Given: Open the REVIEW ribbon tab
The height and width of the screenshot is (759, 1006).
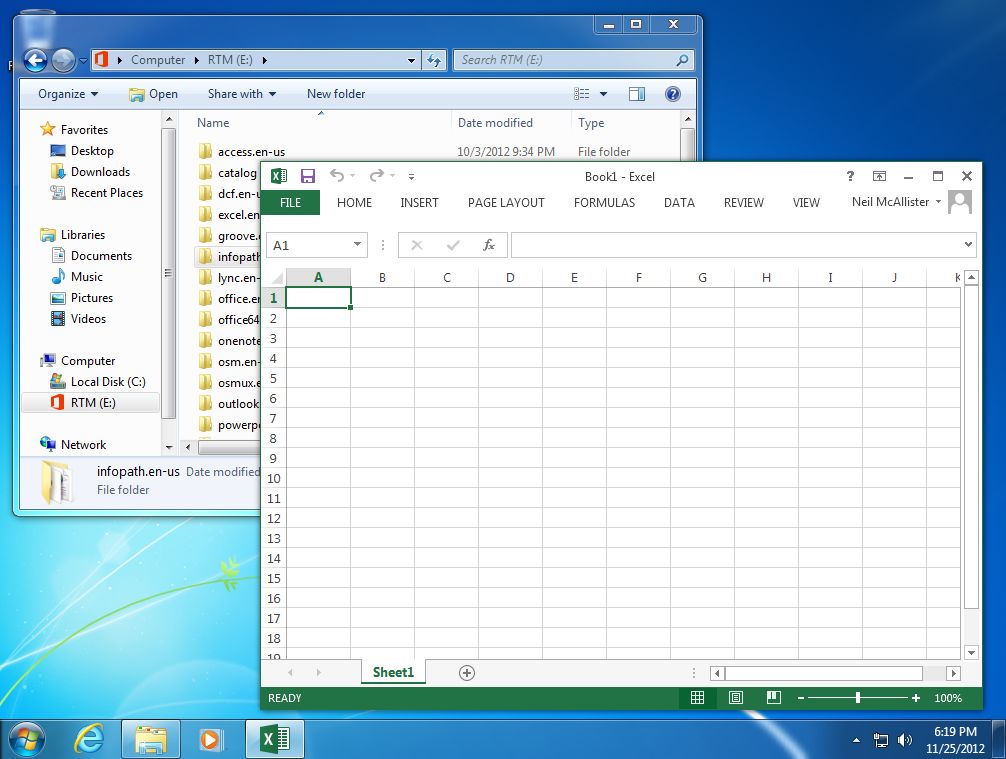Looking at the screenshot, I should (x=744, y=203).
